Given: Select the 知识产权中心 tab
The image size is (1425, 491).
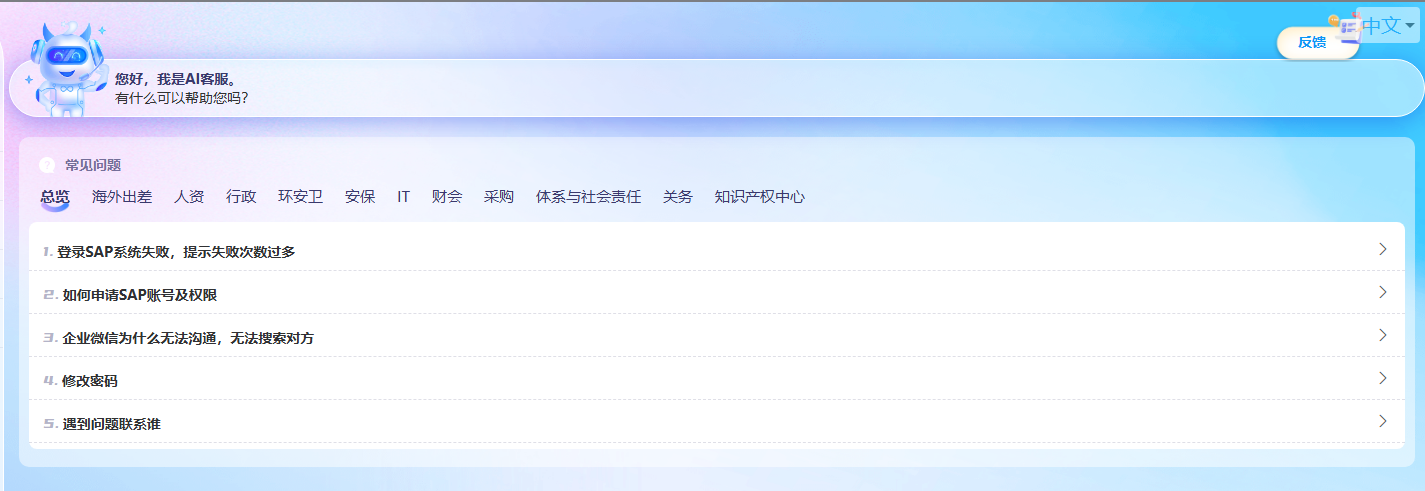Looking at the screenshot, I should click(x=760, y=197).
